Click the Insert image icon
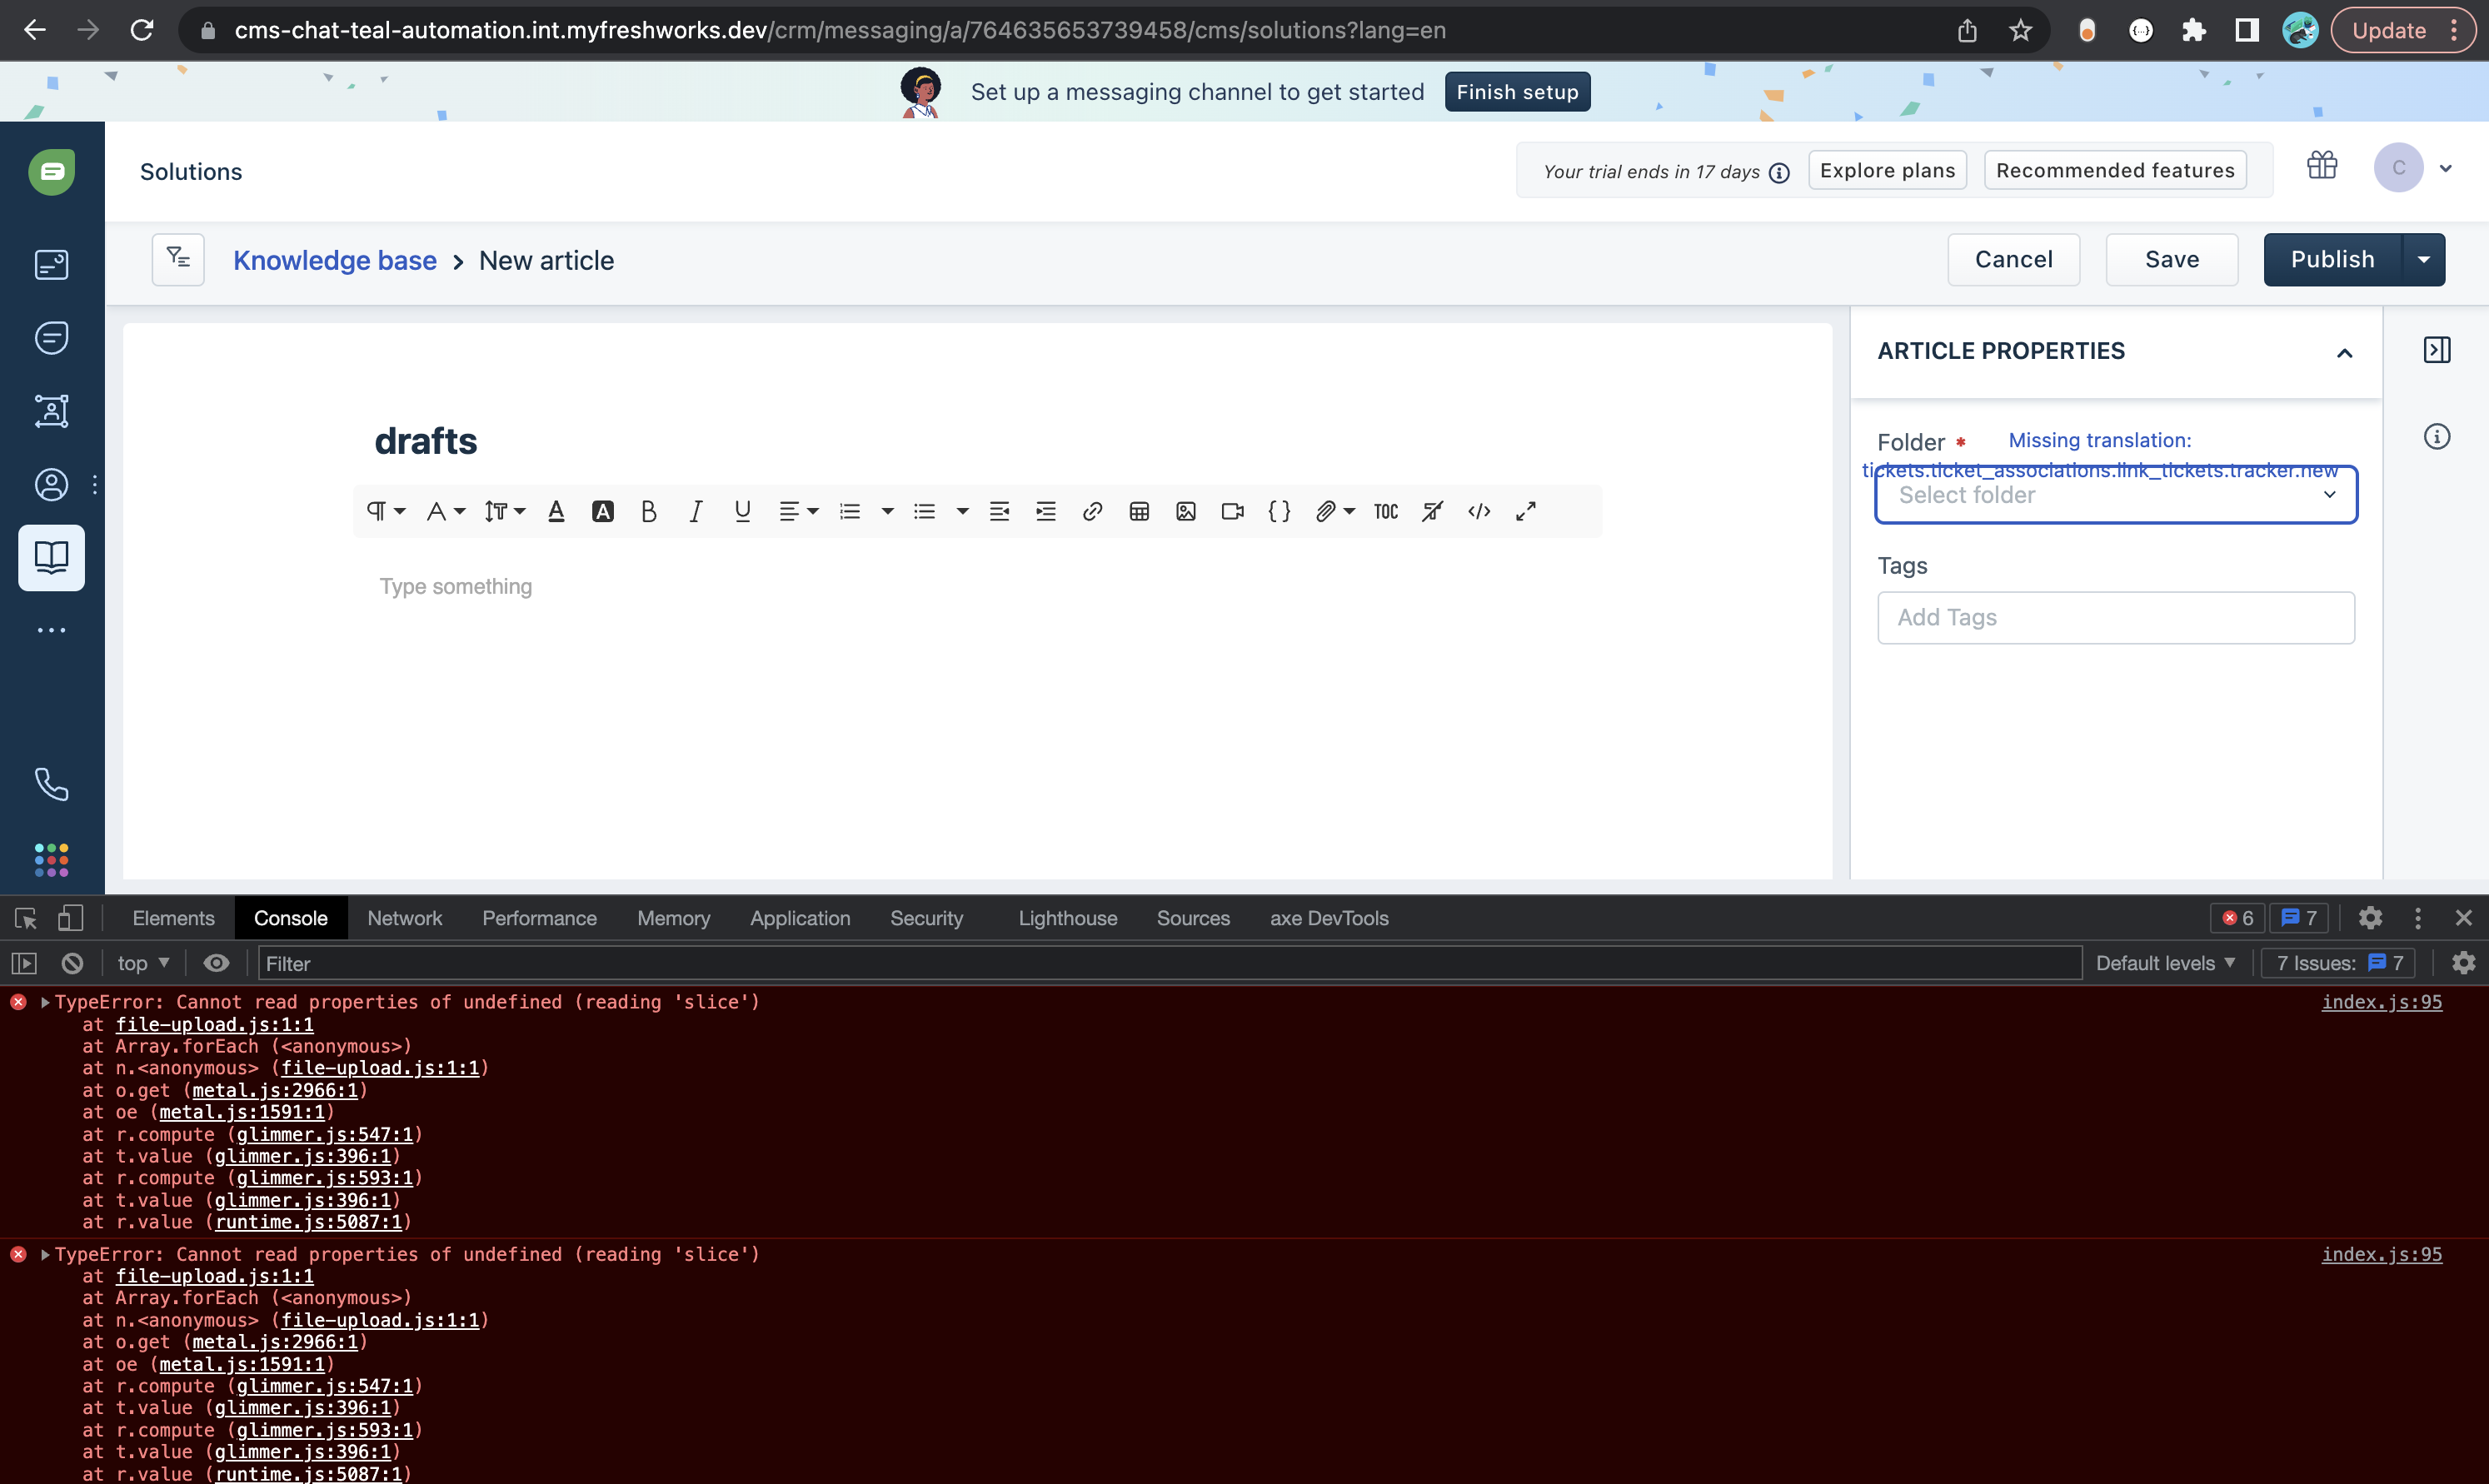2489x1484 pixels. tap(1185, 511)
